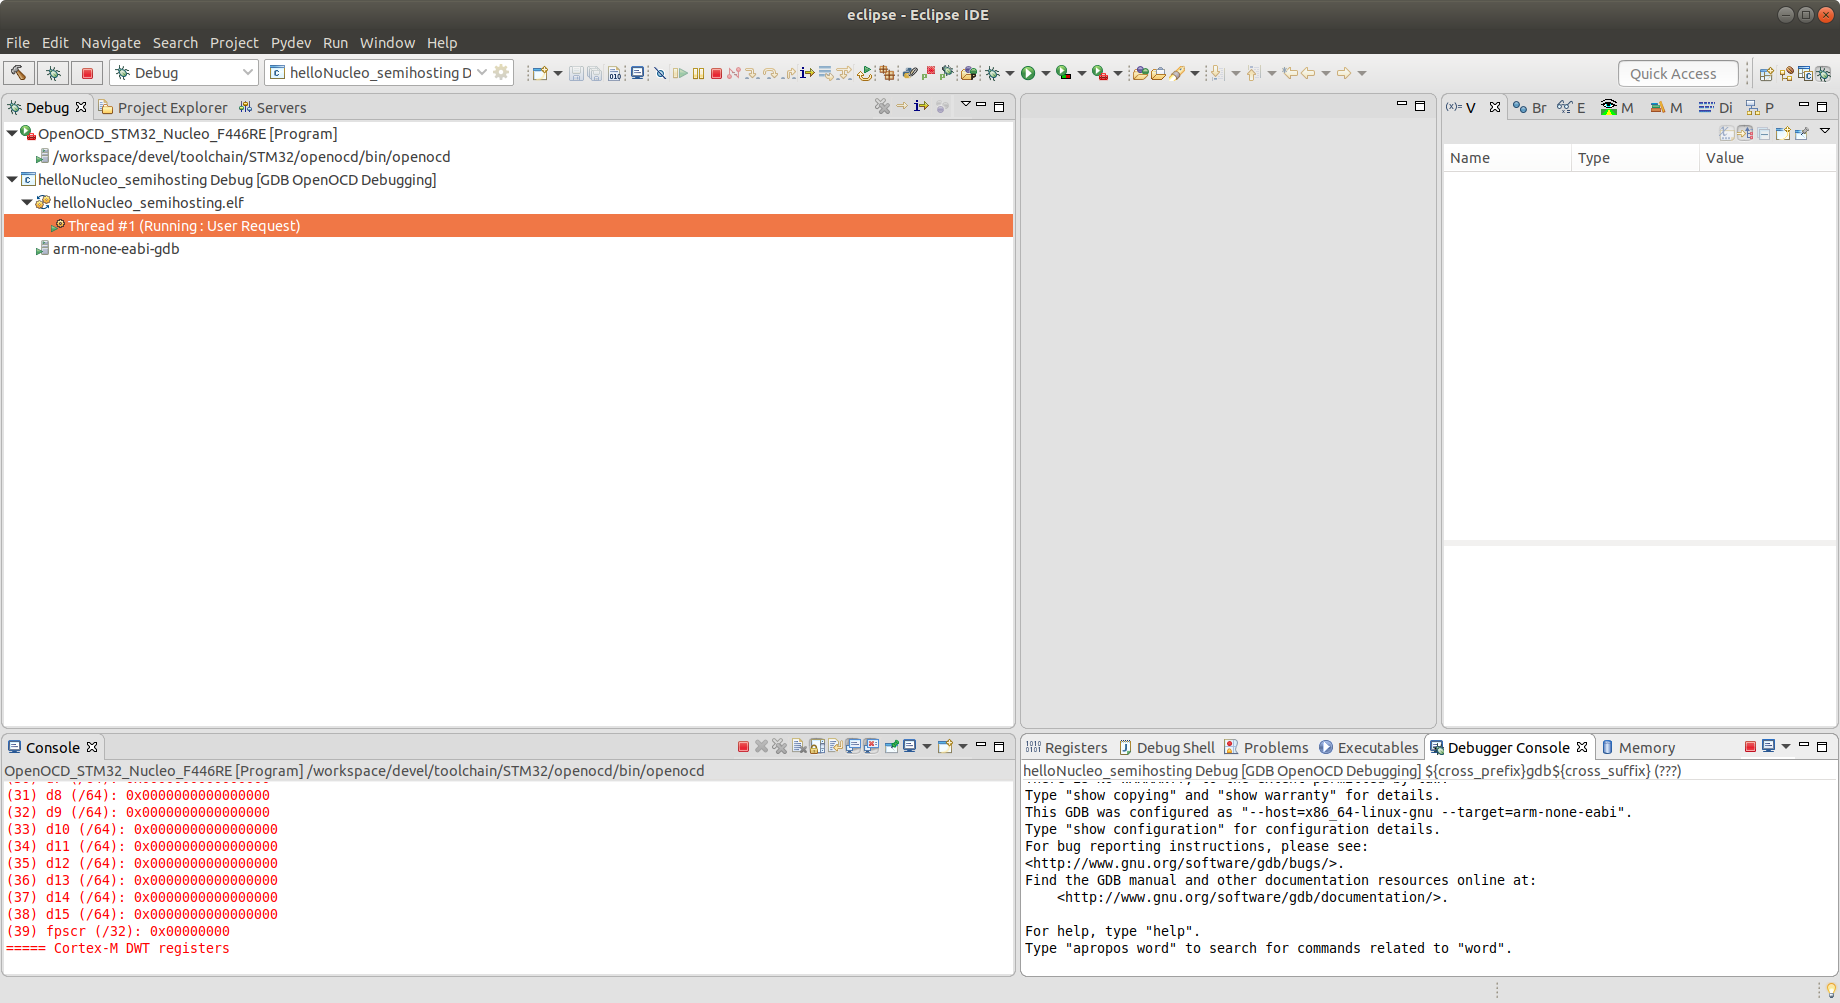Image resolution: width=1840 pixels, height=1003 pixels.
Task: Click Collapse All icon in Variables view
Action: (x=1764, y=133)
